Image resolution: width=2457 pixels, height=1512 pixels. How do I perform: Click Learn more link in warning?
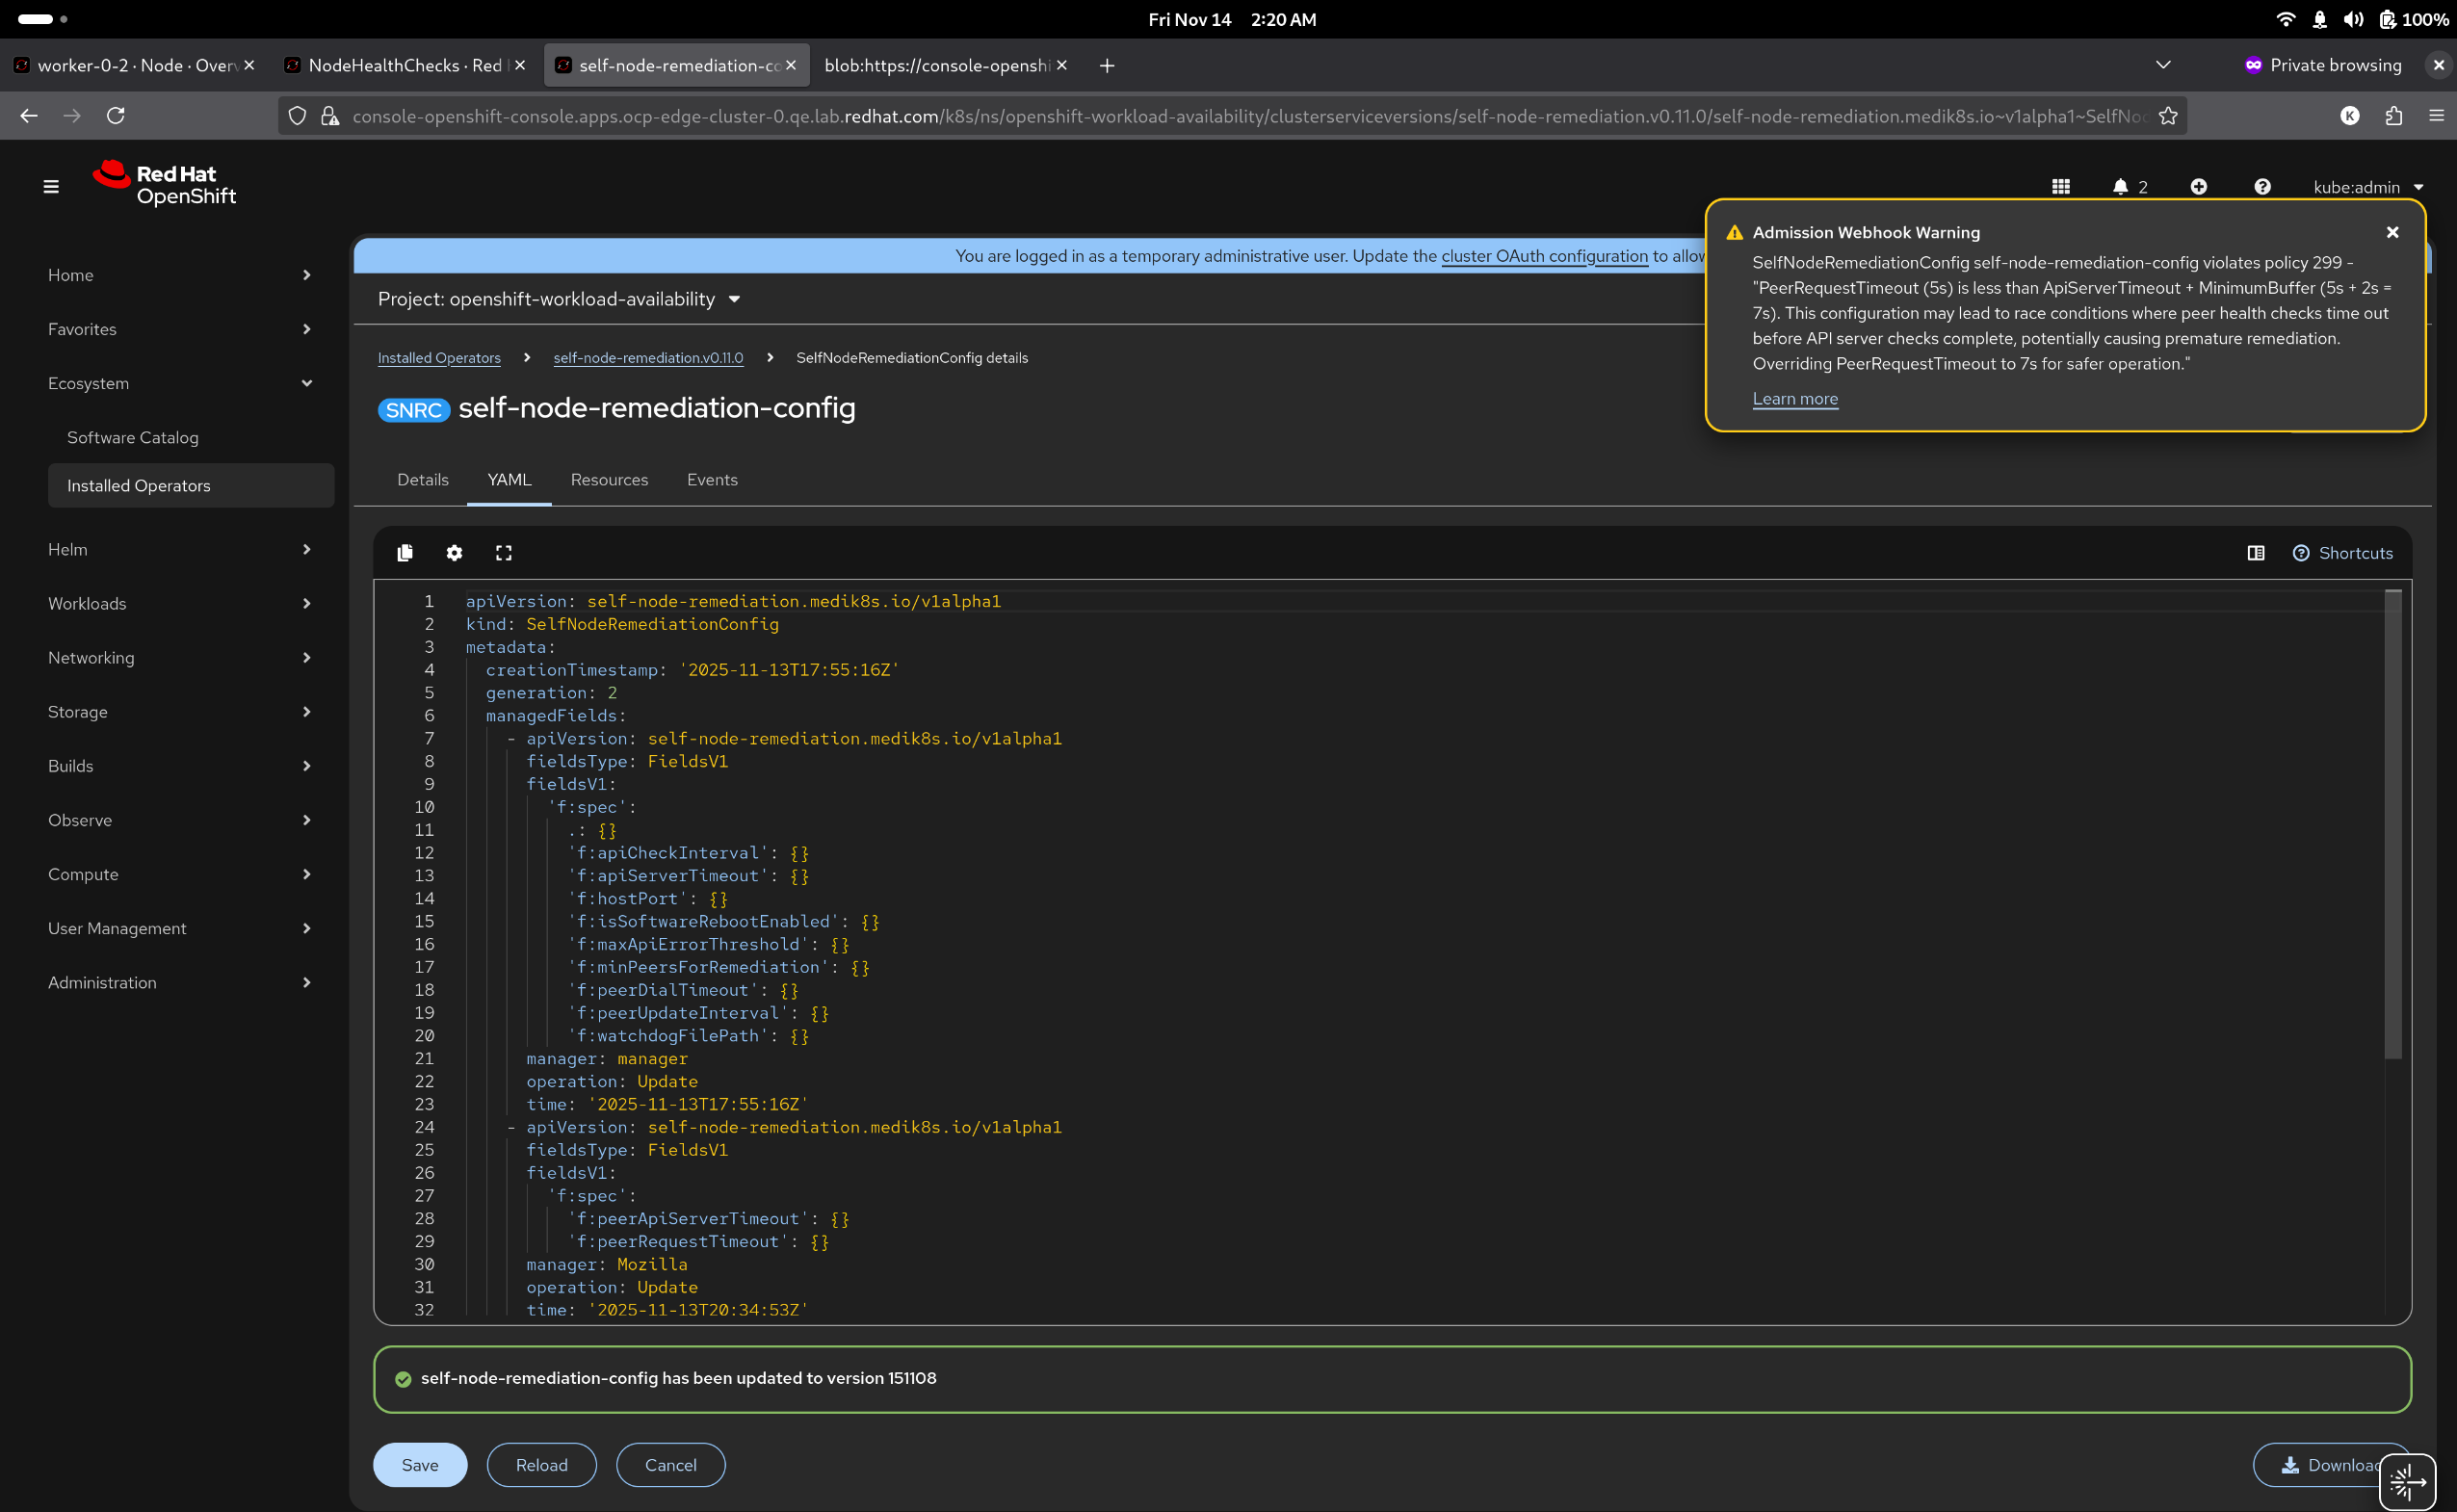1795,398
